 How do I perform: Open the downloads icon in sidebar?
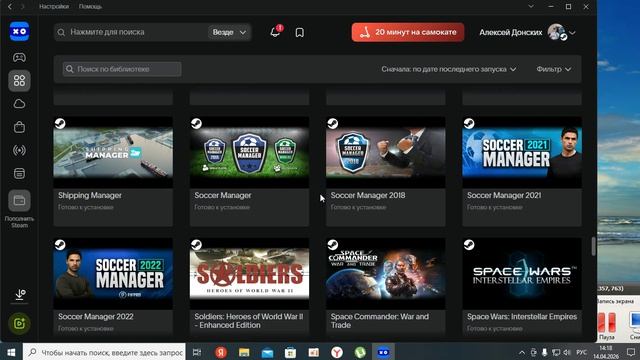point(20,295)
